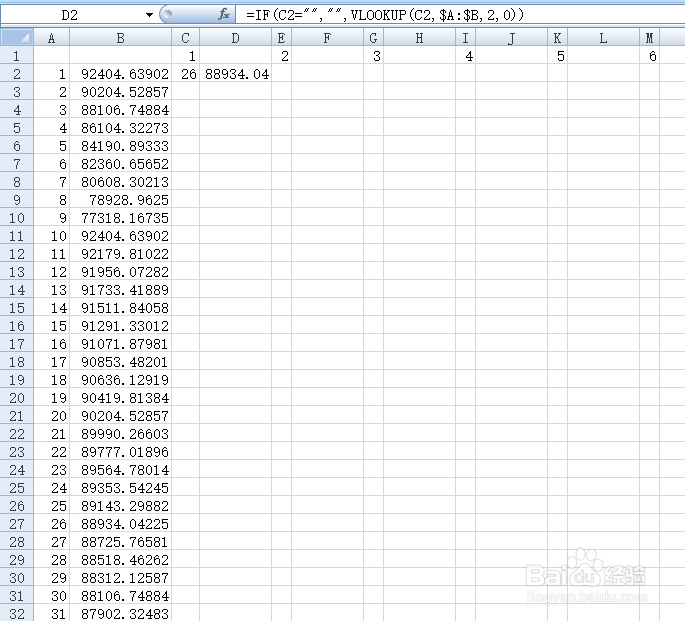Click cell B3 value 90204.52857
Image resolution: width=685 pixels, height=621 pixels.
pyautogui.click(x=121, y=92)
